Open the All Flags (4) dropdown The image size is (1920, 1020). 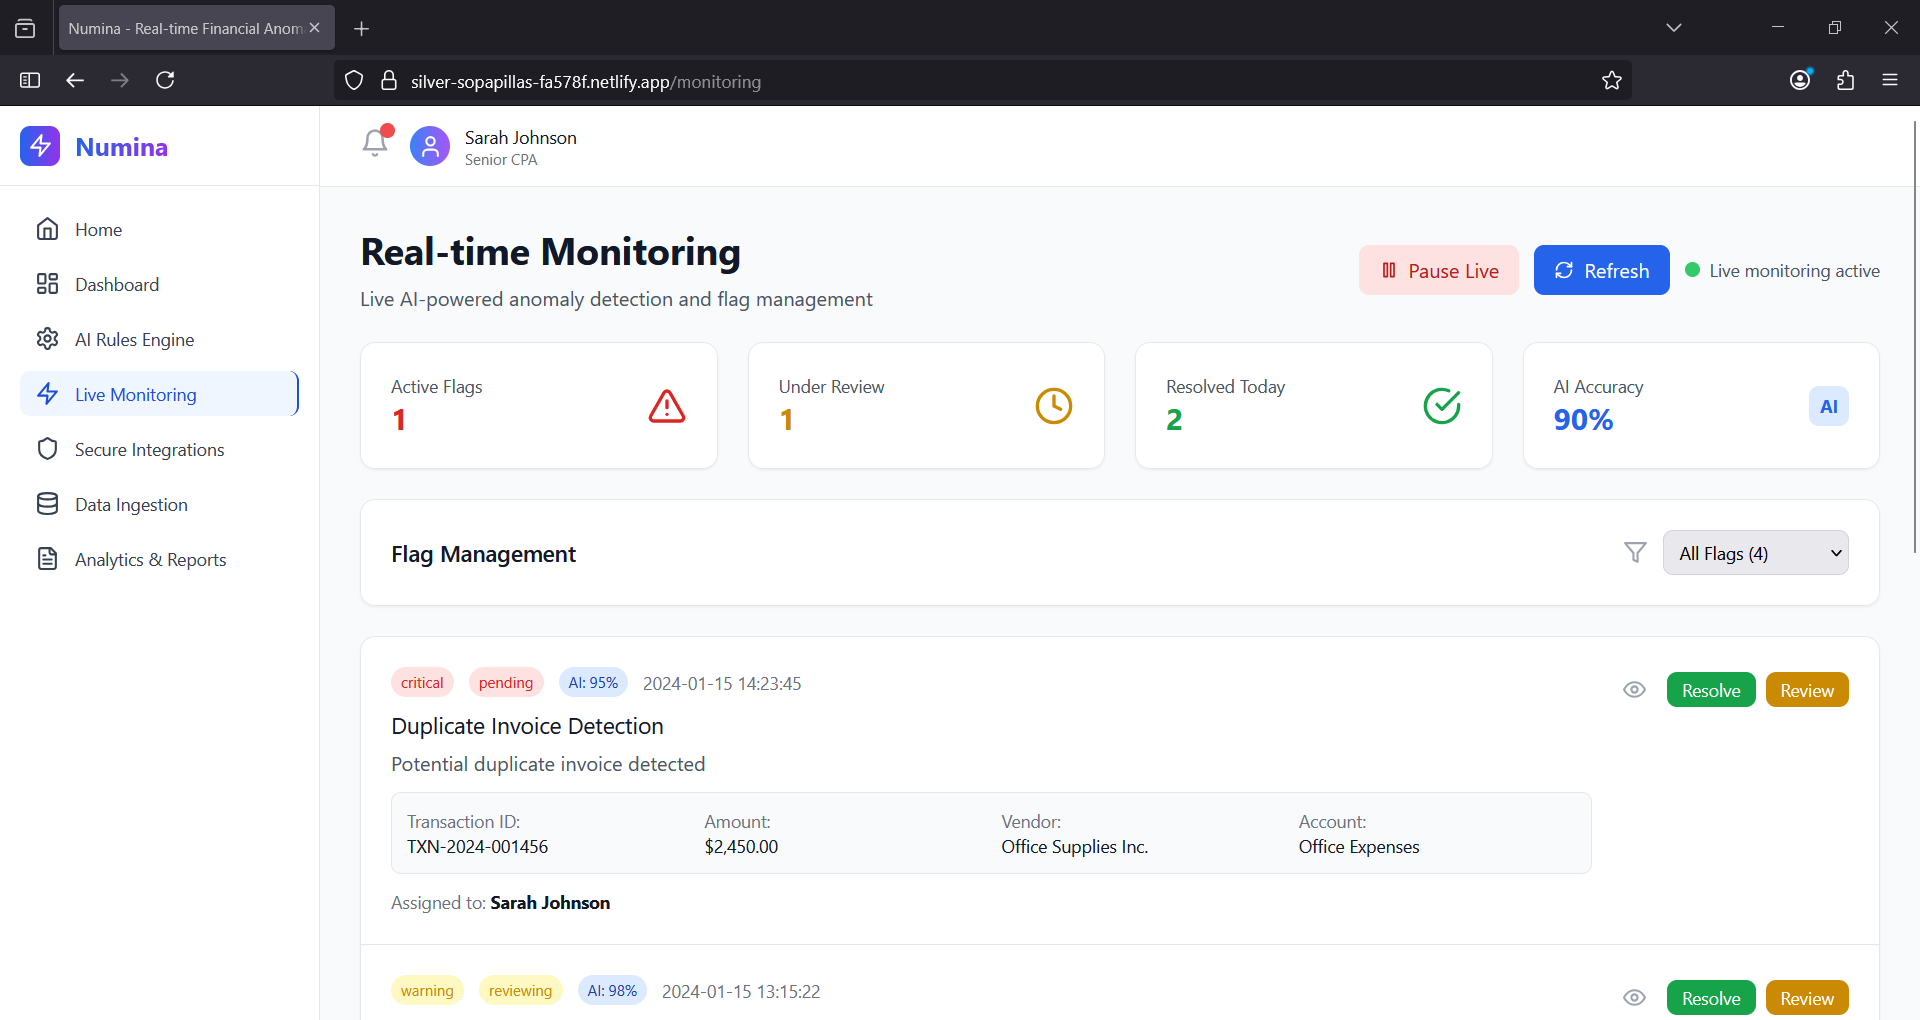point(1756,553)
